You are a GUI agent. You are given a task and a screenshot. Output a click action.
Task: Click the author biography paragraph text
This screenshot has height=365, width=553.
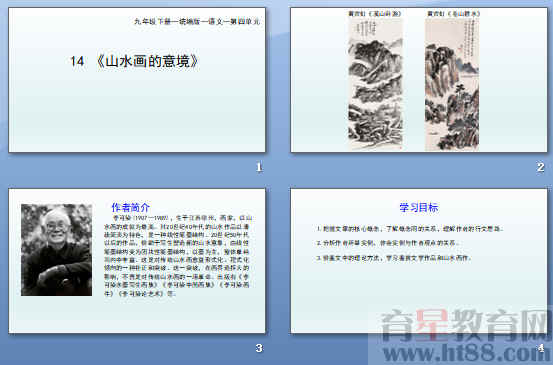178,255
